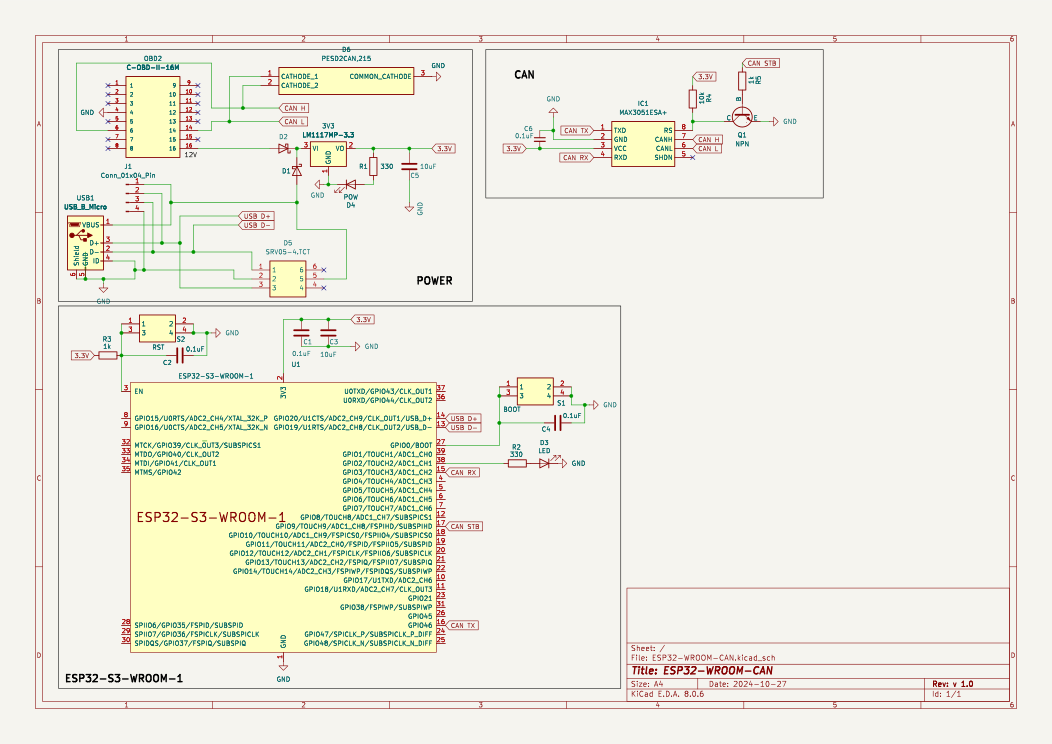This screenshot has width=1052, height=744.
Task: Click resistor R3 1k symbol
Action: [x=108, y=356]
